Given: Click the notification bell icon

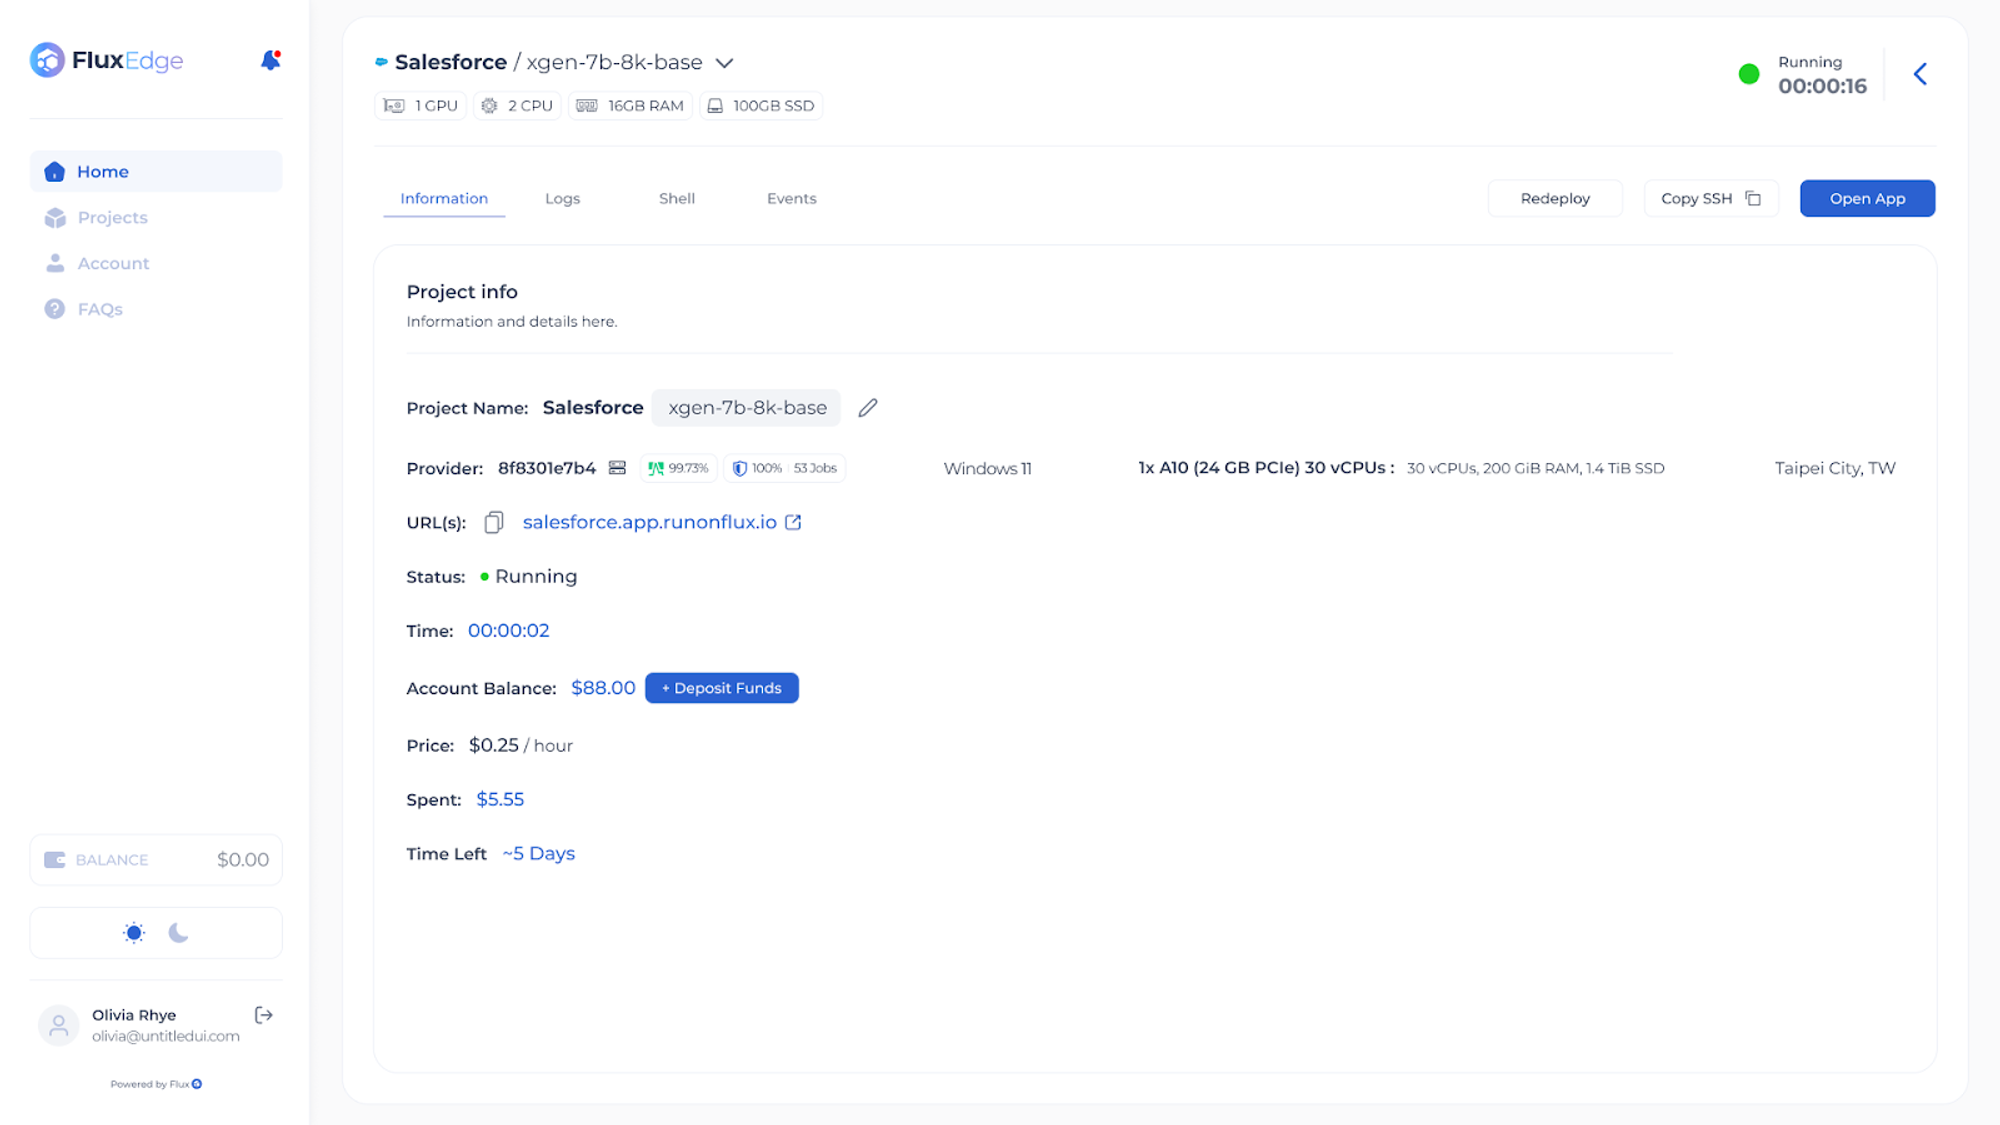Looking at the screenshot, I should (x=270, y=61).
